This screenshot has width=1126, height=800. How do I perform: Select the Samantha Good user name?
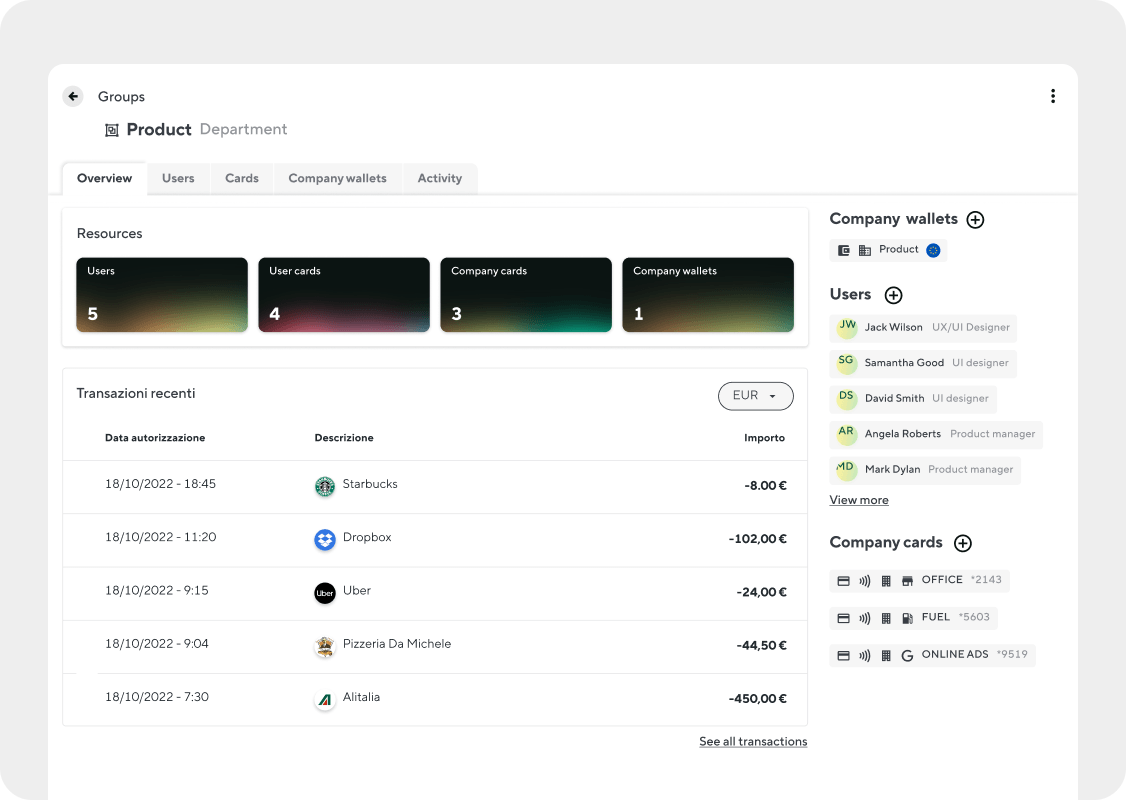tap(904, 363)
